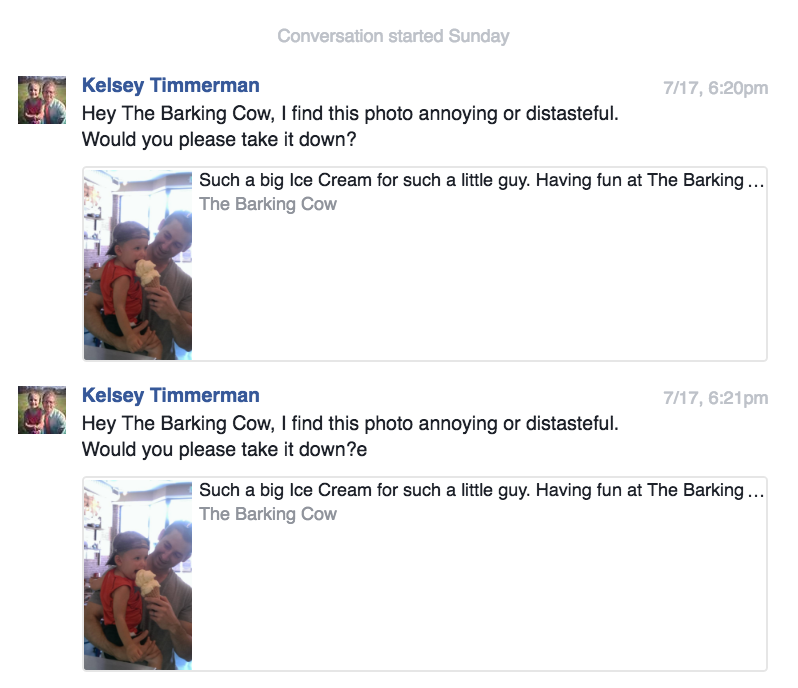Open Kelsey Timmerman's avatar on the 6:21pm message
Image resolution: width=798 pixels, height=688 pixels.
coord(42,410)
